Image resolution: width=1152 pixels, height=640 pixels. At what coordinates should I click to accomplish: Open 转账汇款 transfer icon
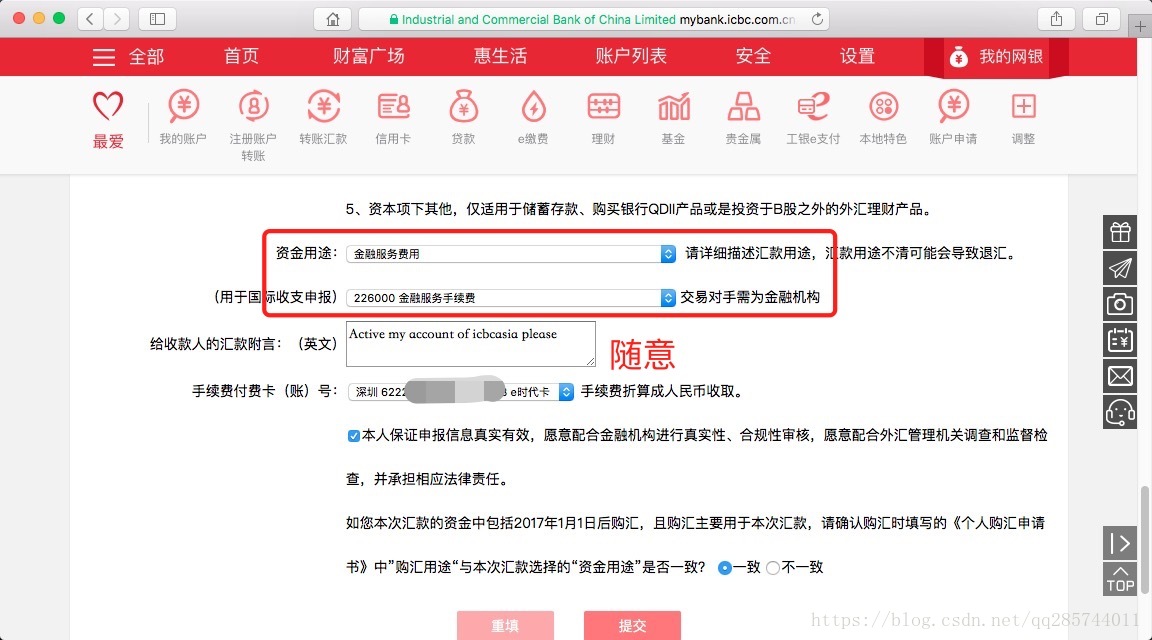click(323, 107)
